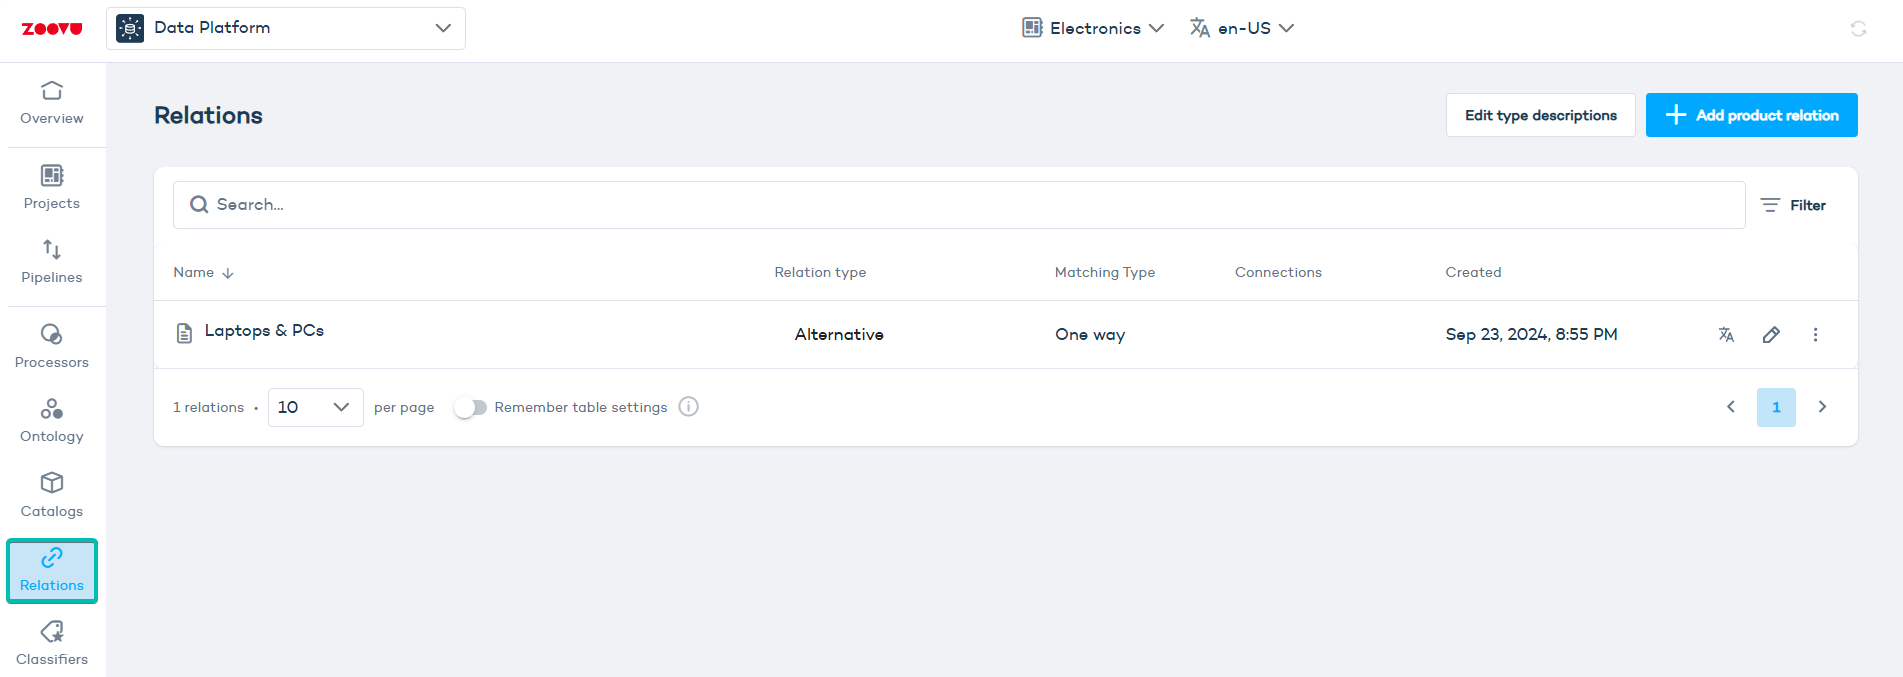Change rows per page dropdown

(316, 407)
